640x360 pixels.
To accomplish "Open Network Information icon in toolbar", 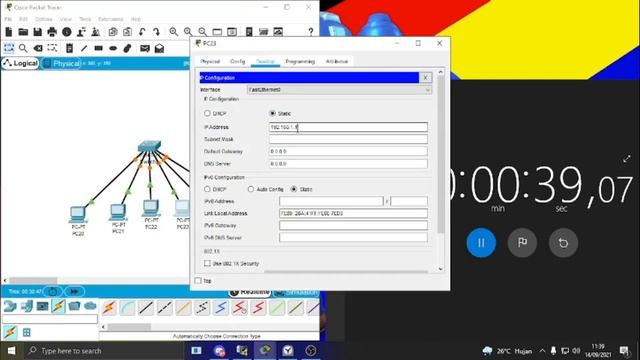I will point(67,32).
